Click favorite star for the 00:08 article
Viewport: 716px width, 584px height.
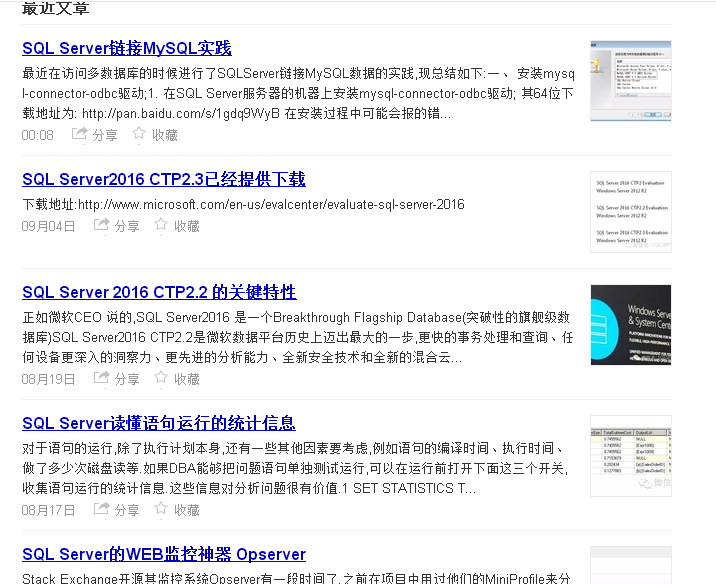pos(139,134)
